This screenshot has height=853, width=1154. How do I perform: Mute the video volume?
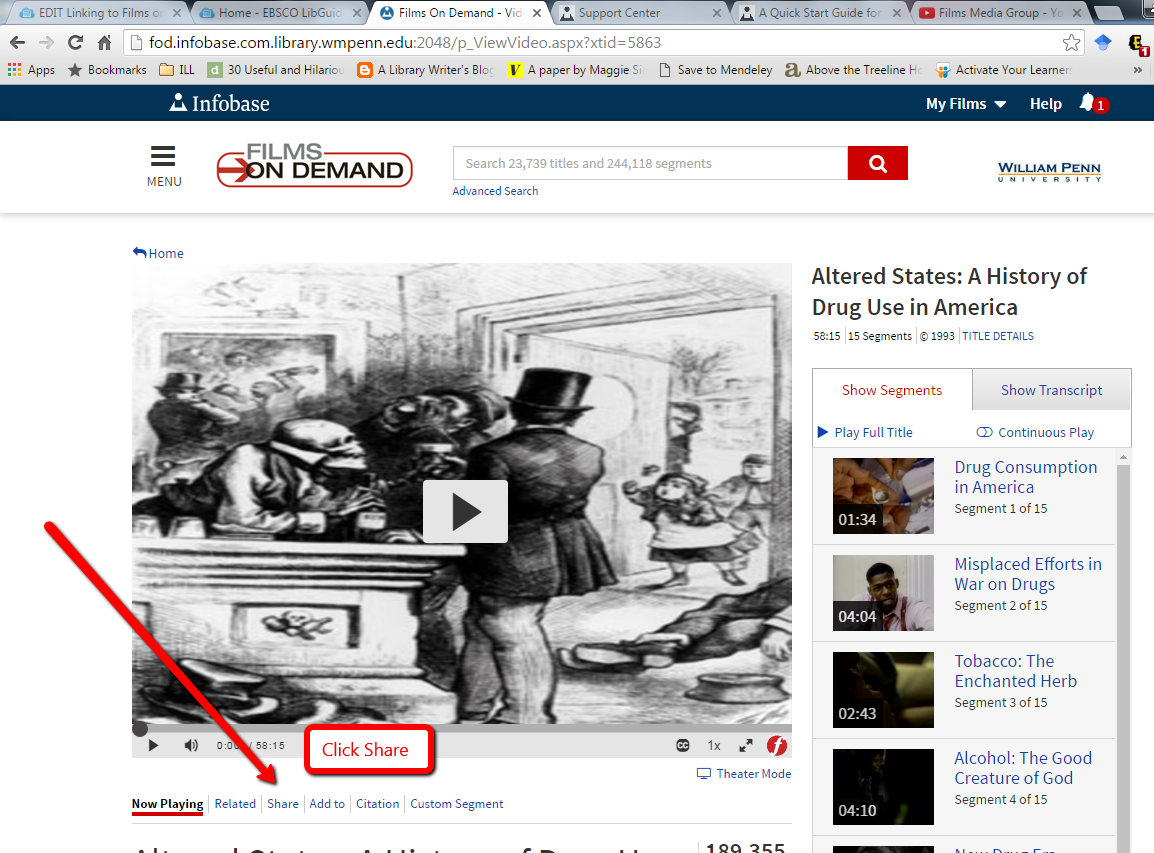pos(190,745)
